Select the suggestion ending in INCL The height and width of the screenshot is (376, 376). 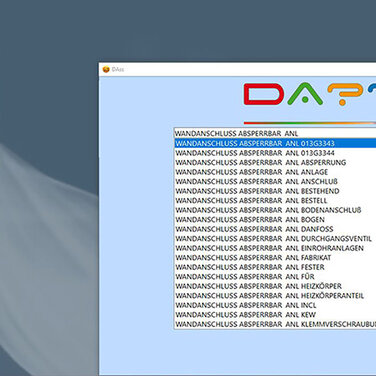(x=275, y=305)
